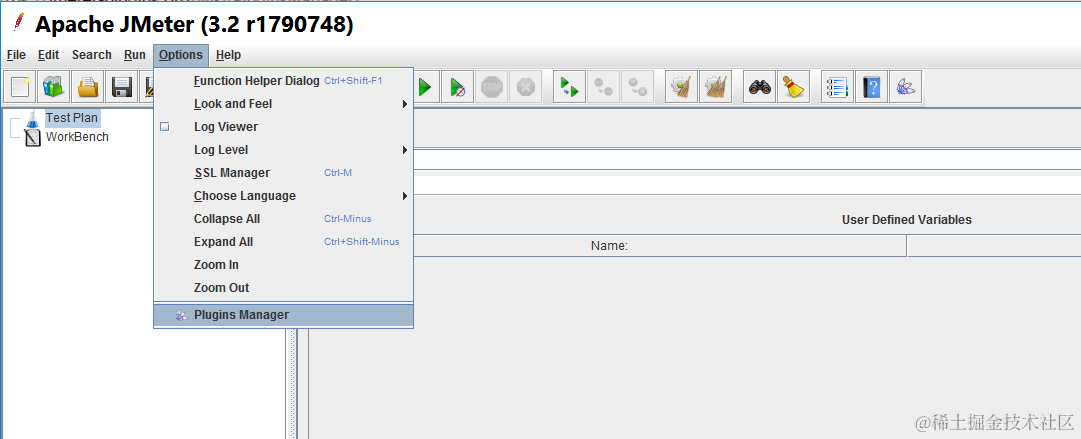Click the Plugins Manager toolbar icon
Image resolution: width=1081 pixels, height=439 pixels.
[906, 87]
